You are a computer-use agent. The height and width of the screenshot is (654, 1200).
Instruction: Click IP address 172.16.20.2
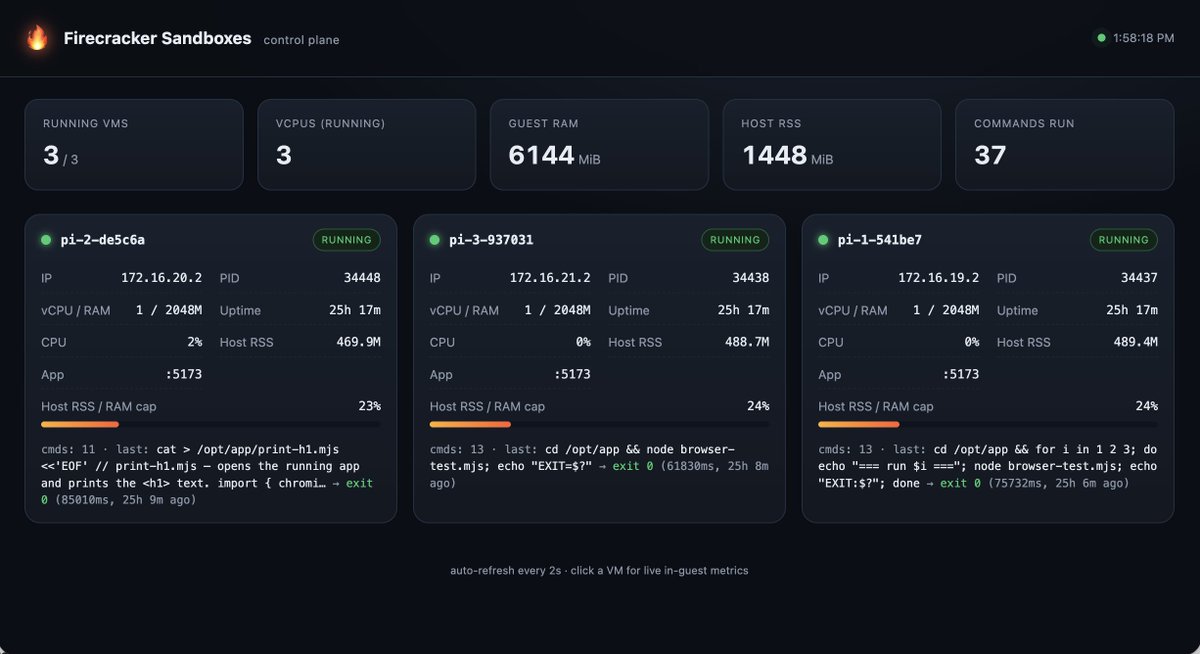click(x=161, y=278)
